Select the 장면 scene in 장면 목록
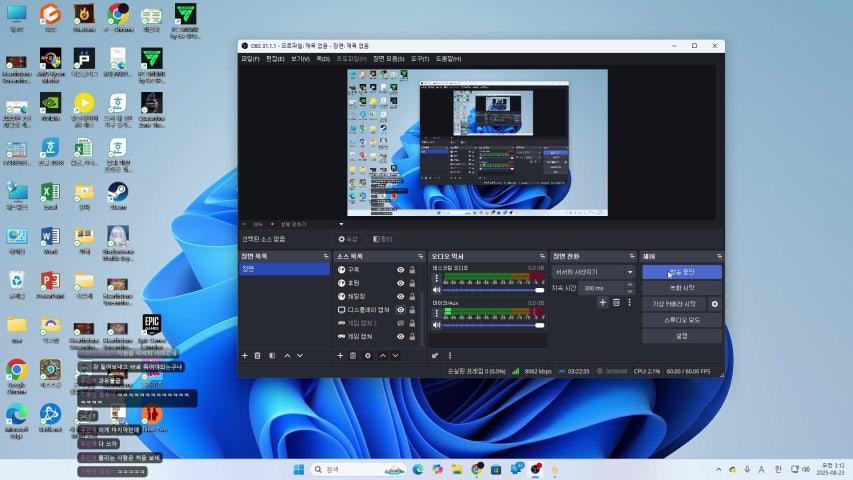Viewport: 853px width, 480px height. tap(285, 269)
